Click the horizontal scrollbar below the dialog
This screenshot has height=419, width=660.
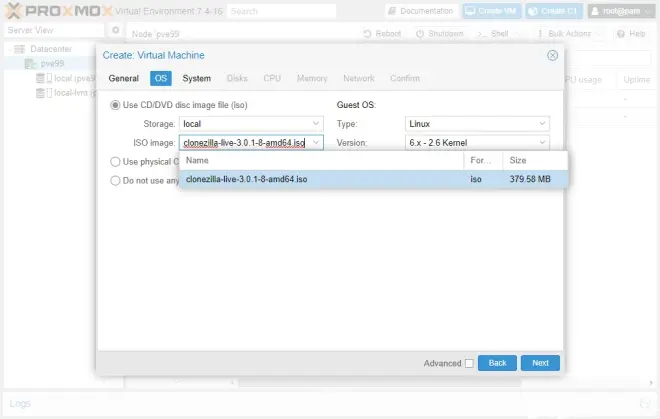pos(379,383)
